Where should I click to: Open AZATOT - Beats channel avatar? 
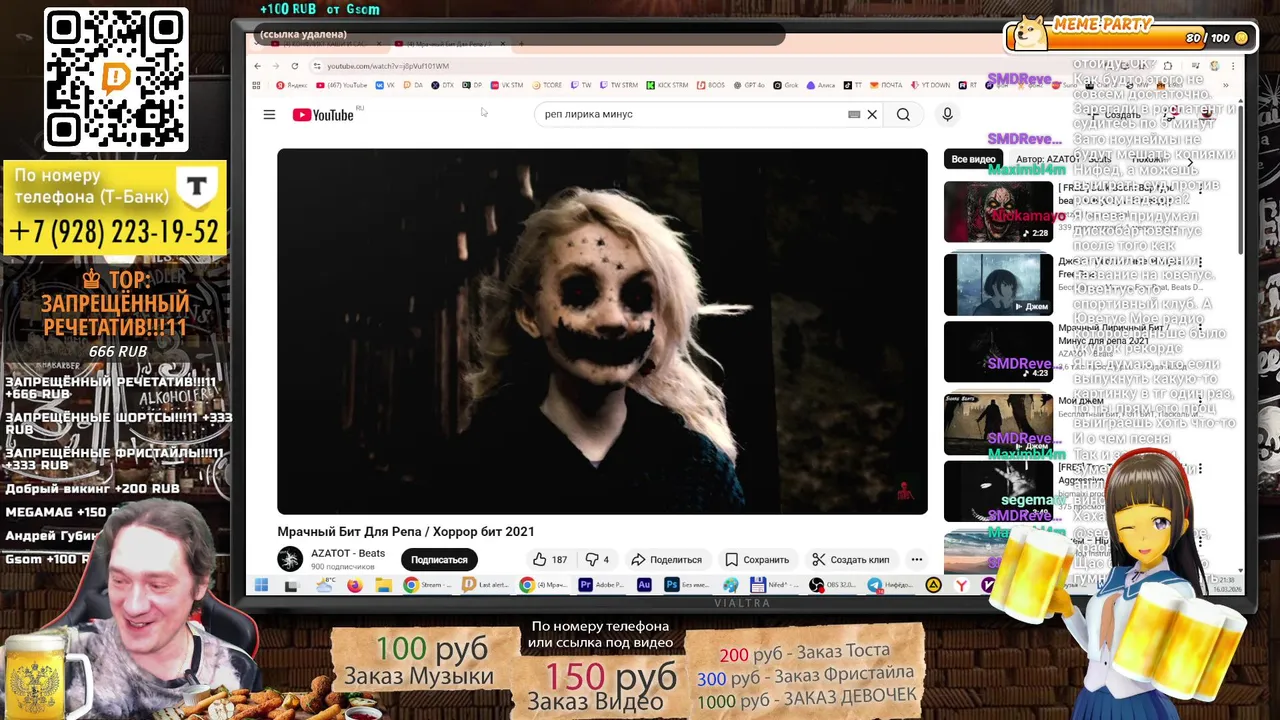tap(290, 559)
